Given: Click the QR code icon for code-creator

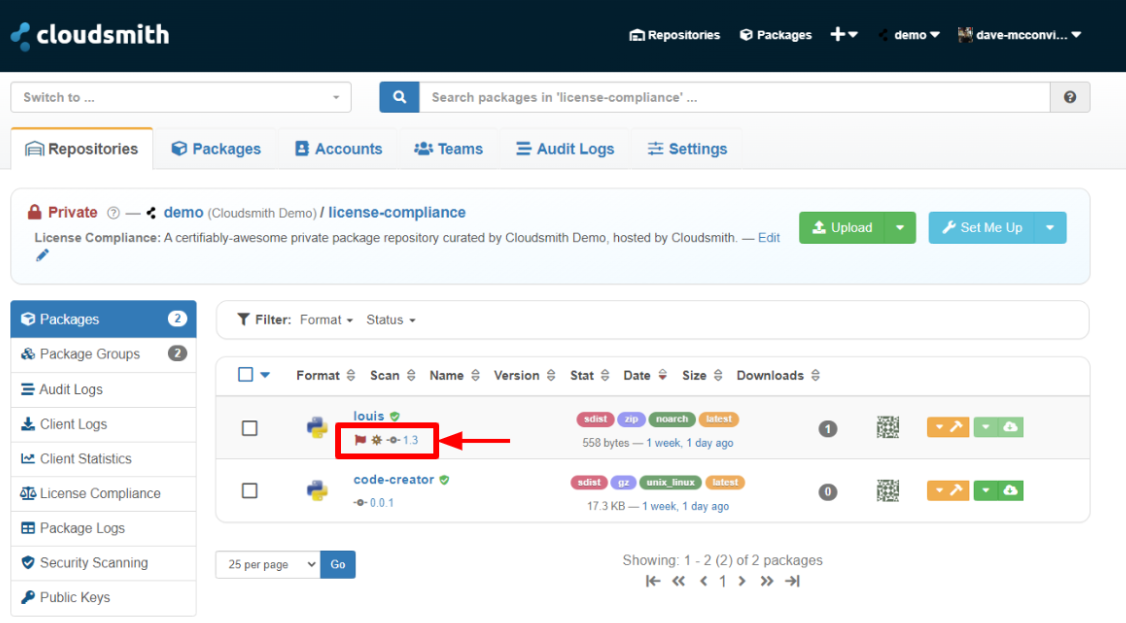Looking at the screenshot, I should [888, 491].
